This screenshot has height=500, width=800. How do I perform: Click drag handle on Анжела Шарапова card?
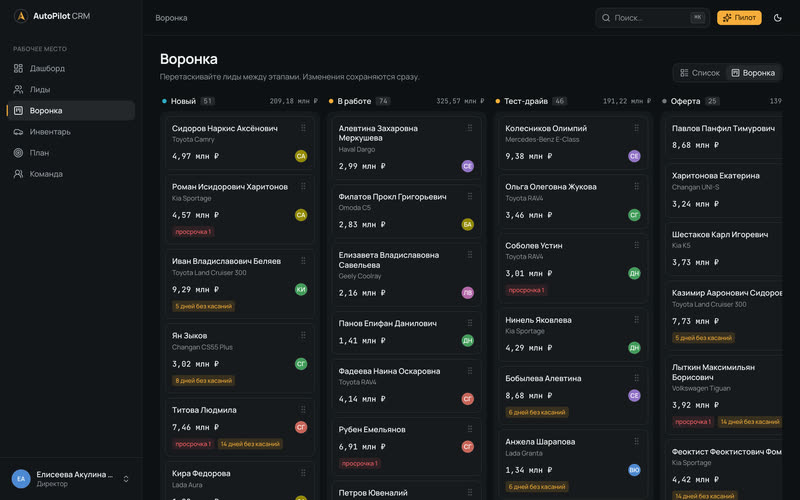point(636,441)
